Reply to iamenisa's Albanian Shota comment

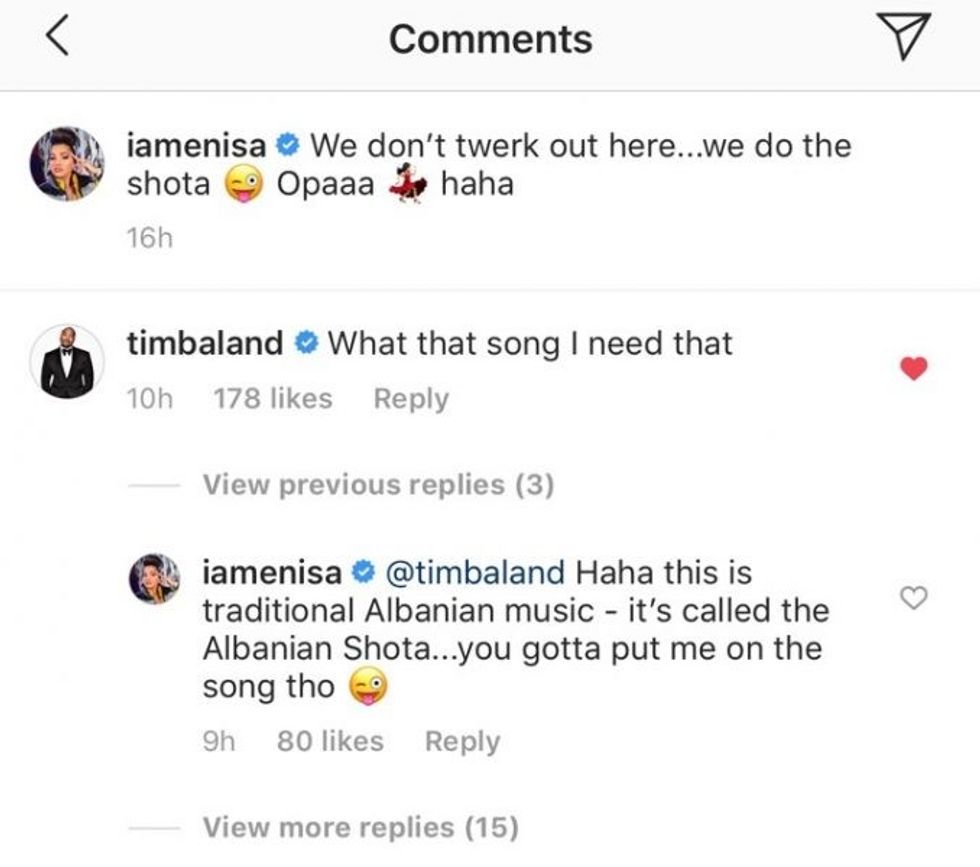click(462, 741)
